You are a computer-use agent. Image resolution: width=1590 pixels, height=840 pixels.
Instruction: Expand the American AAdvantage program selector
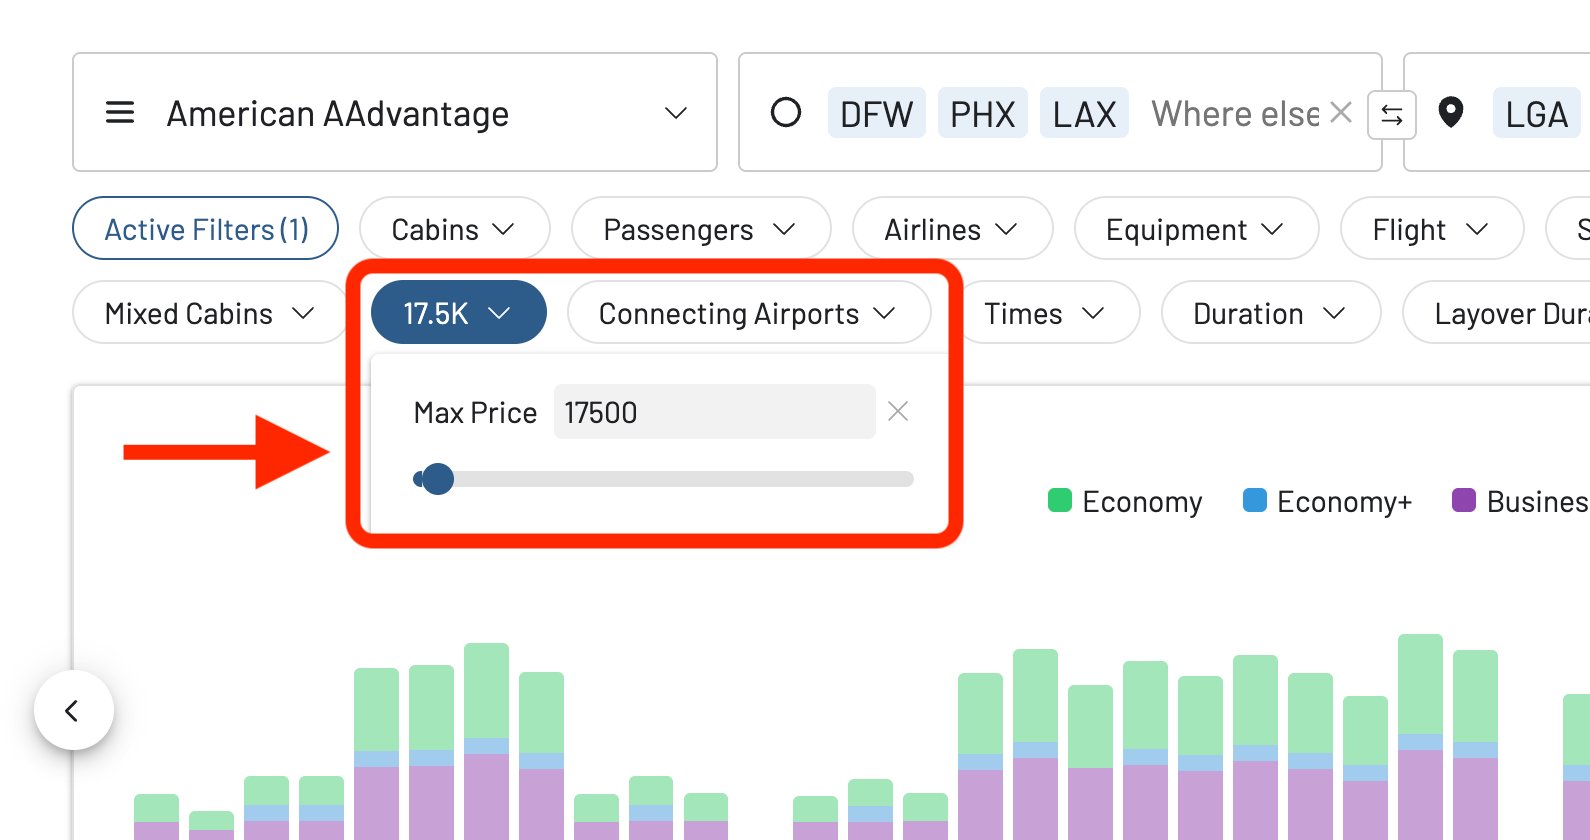click(395, 112)
